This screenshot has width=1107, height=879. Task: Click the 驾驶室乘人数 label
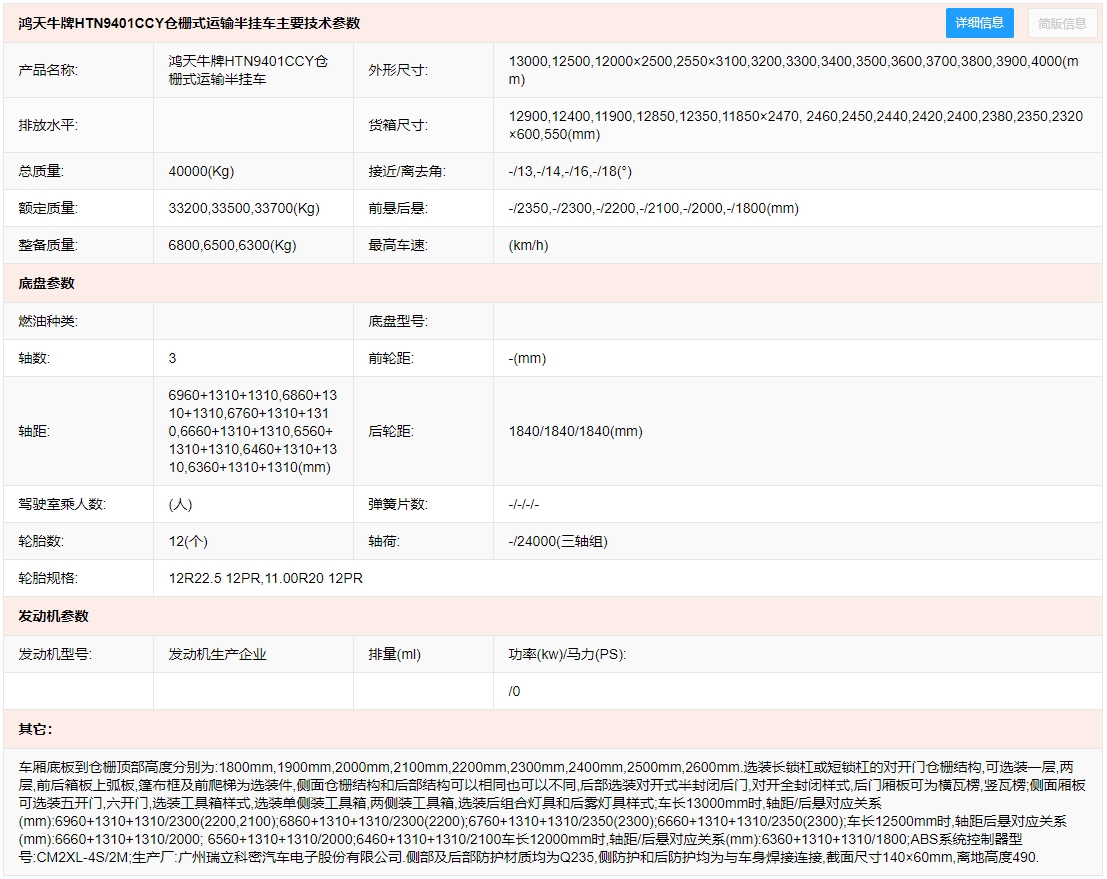click(62, 504)
